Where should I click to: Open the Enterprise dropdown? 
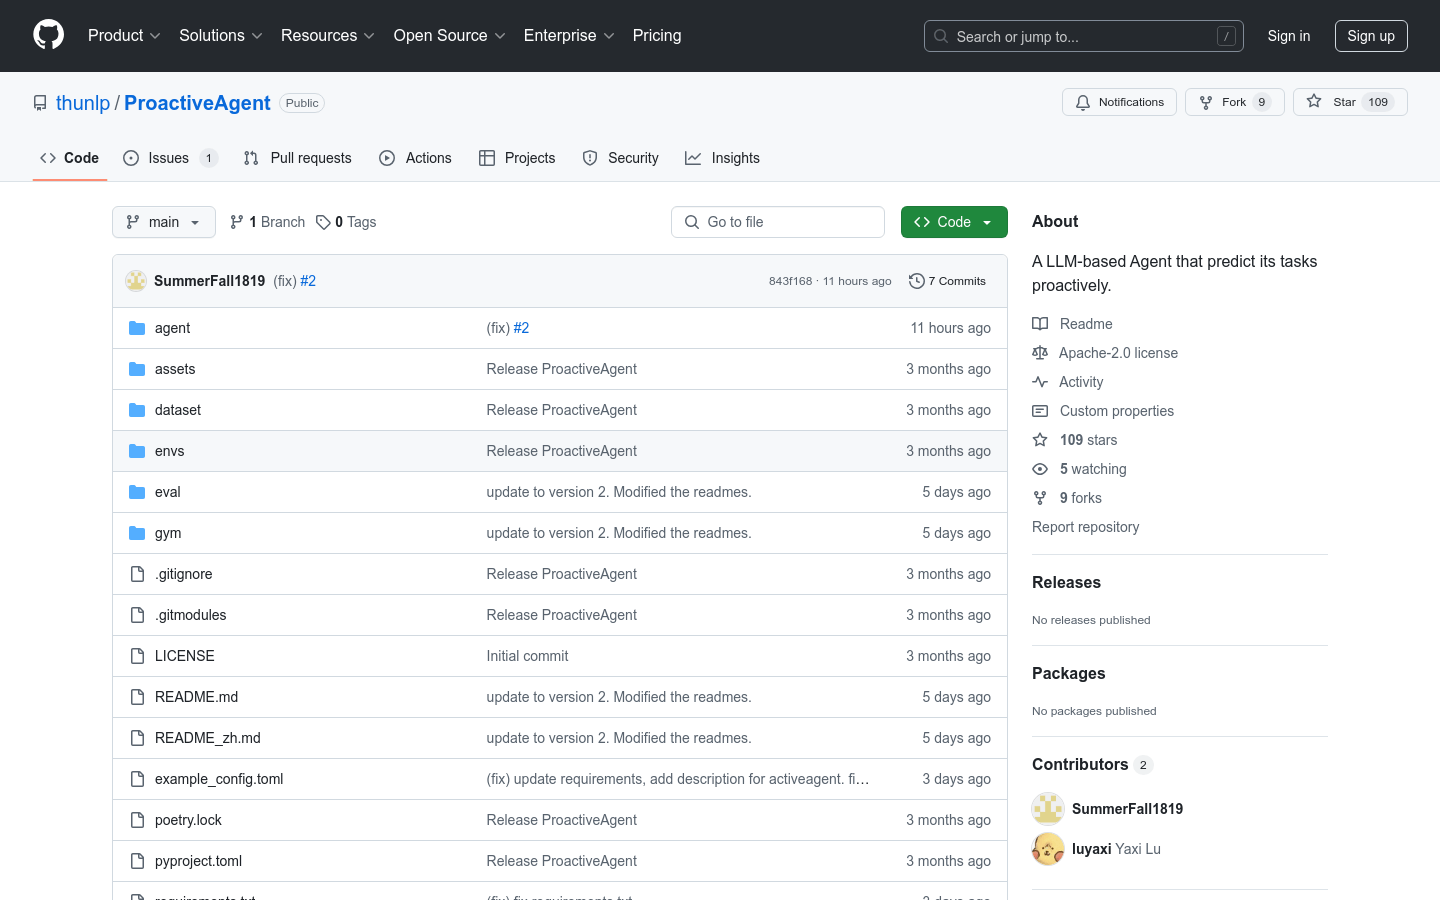[x=569, y=36]
